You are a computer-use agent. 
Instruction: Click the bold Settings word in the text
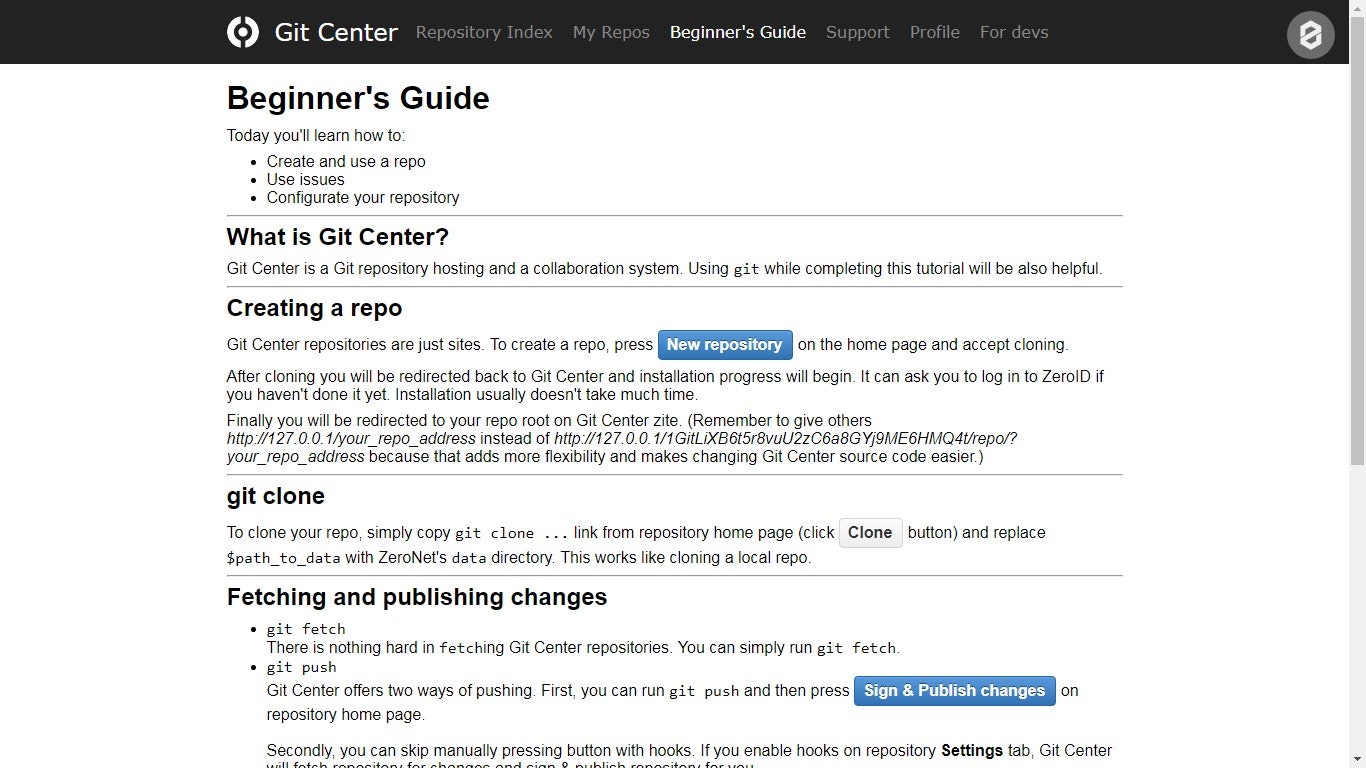pos(971,750)
